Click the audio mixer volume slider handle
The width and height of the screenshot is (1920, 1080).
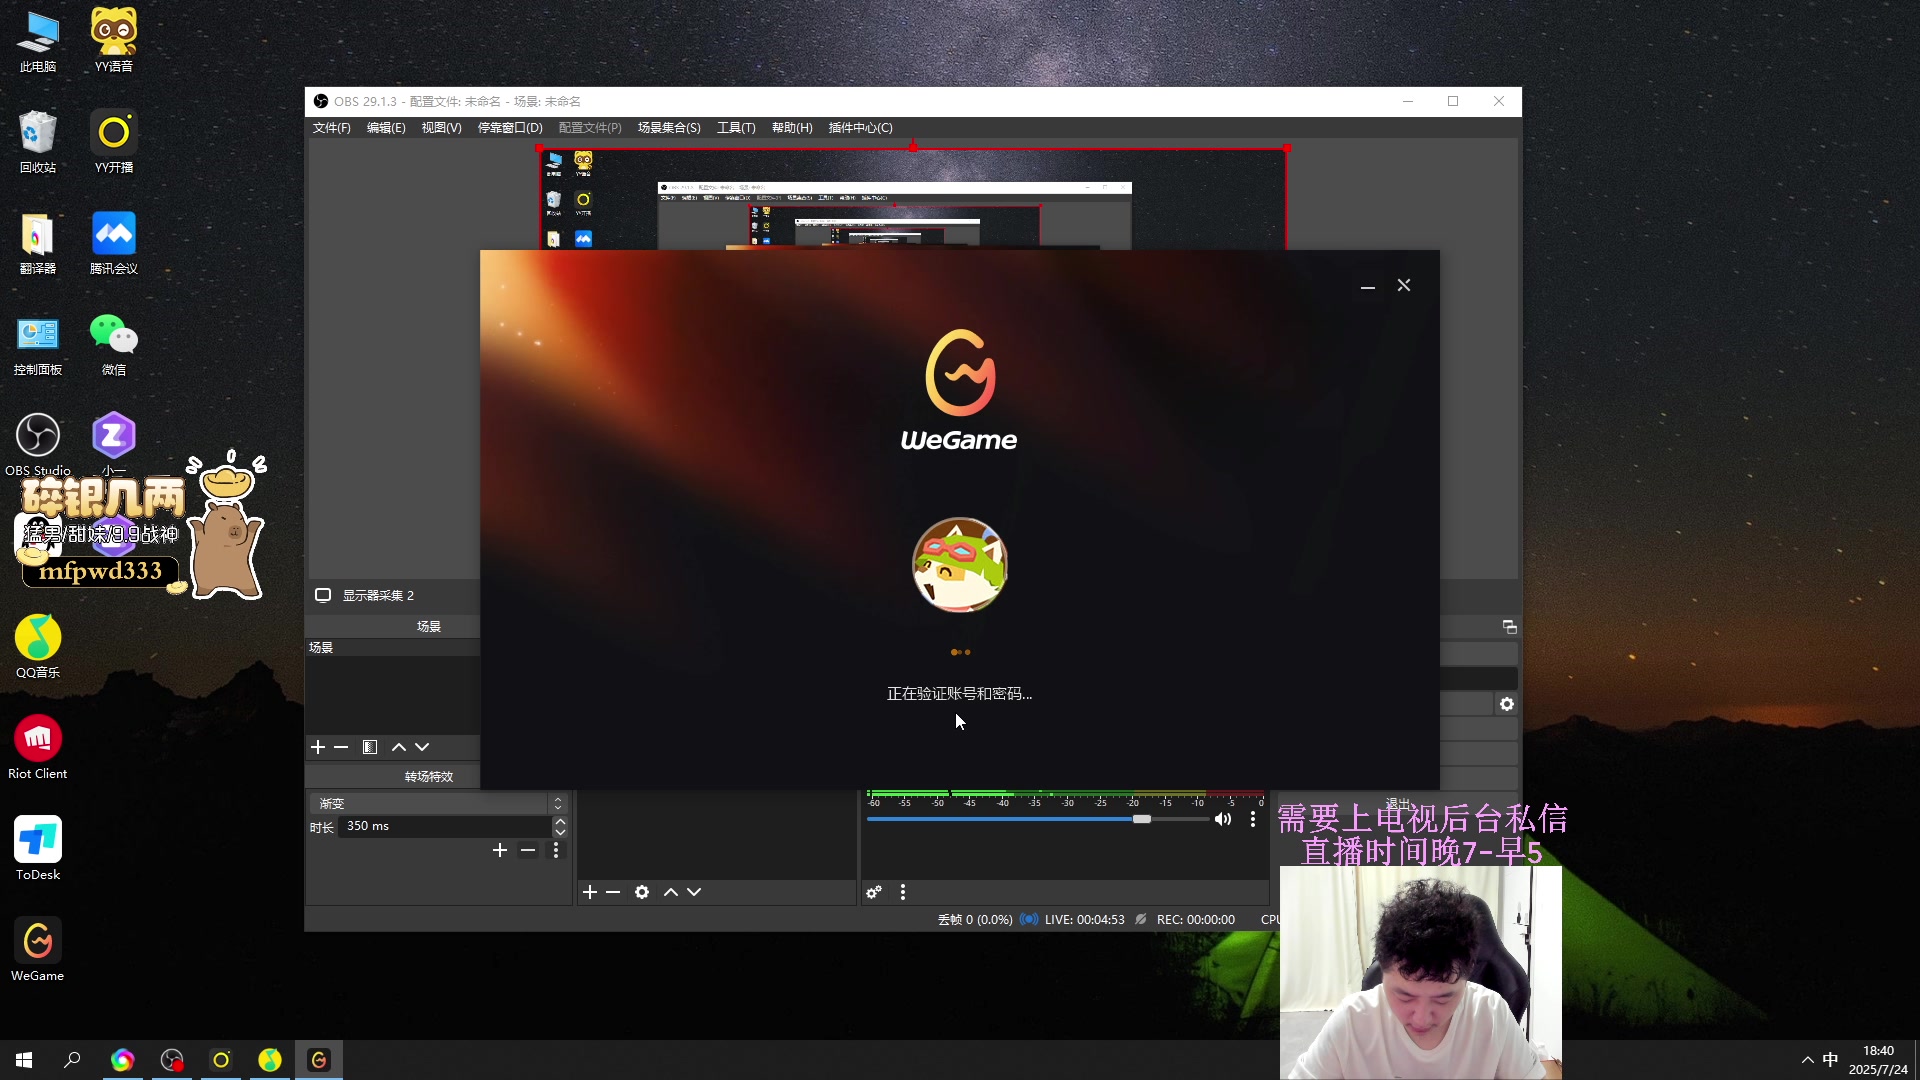1141,819
